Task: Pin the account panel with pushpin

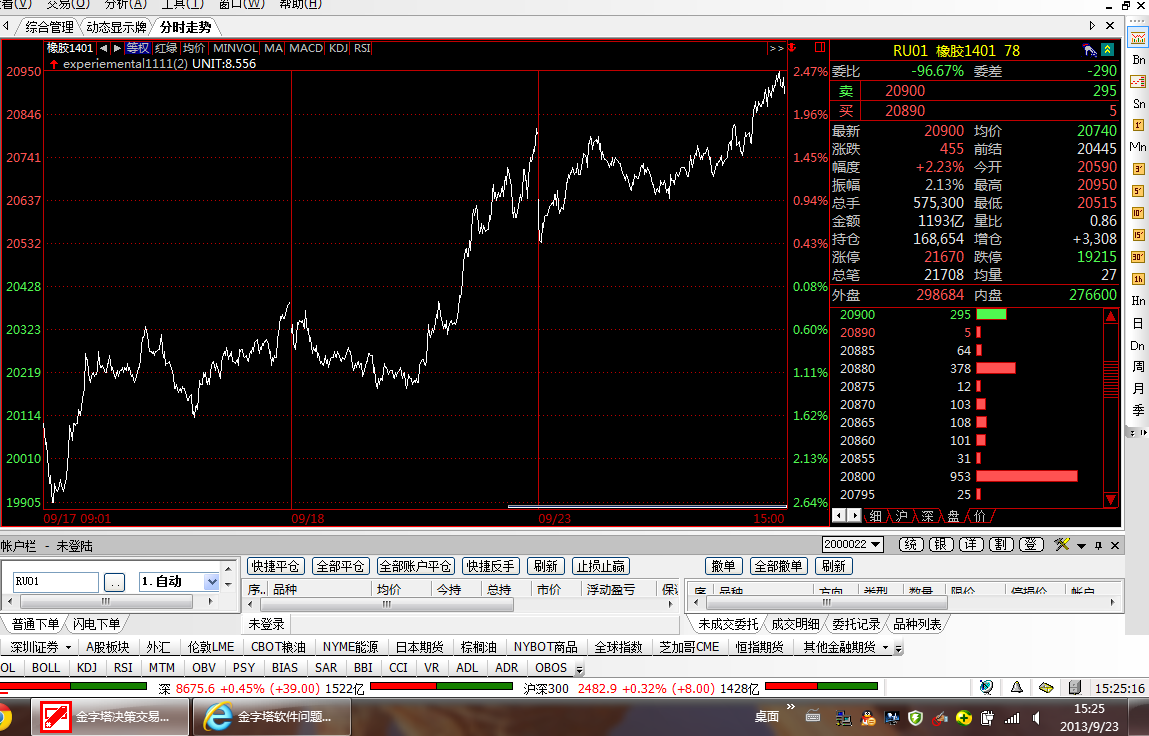Action: pos(1098,545)
